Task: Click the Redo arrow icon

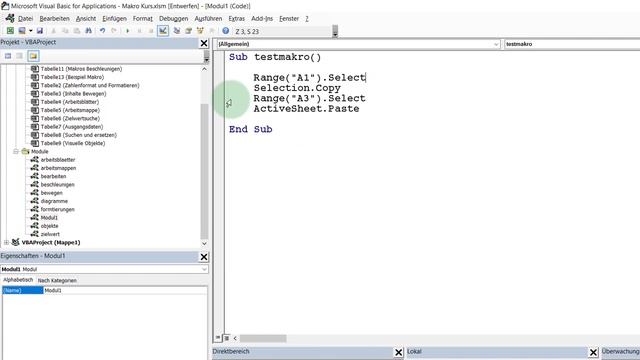Action: (114, 31)
